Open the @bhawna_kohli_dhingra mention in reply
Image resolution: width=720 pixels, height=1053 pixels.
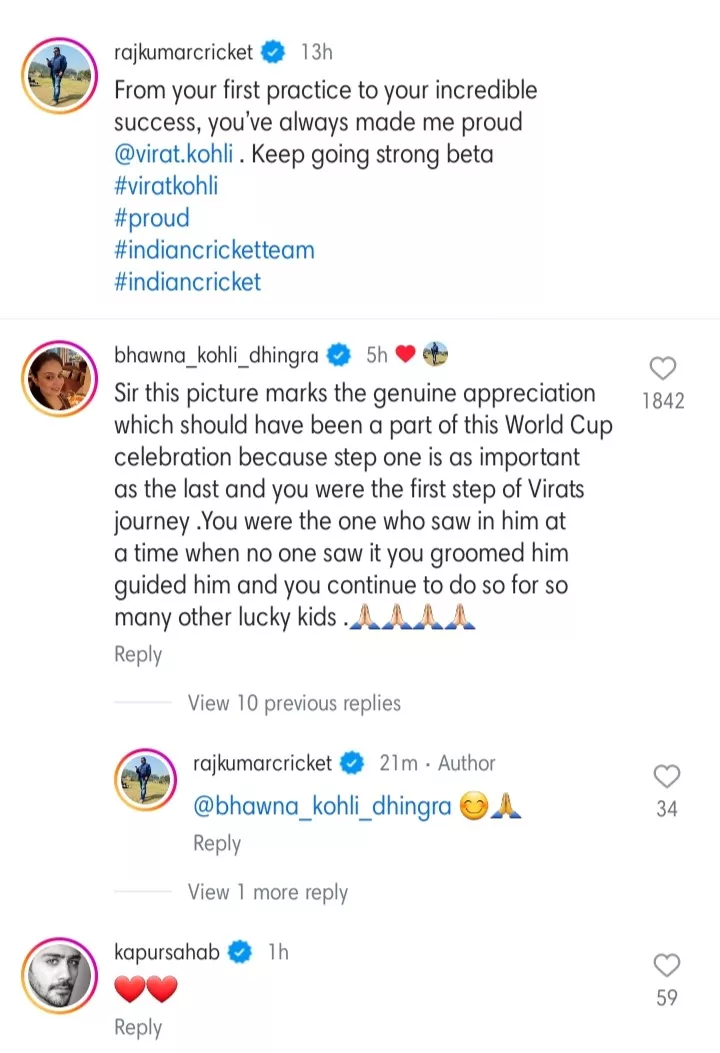click(x=322, y=807)
